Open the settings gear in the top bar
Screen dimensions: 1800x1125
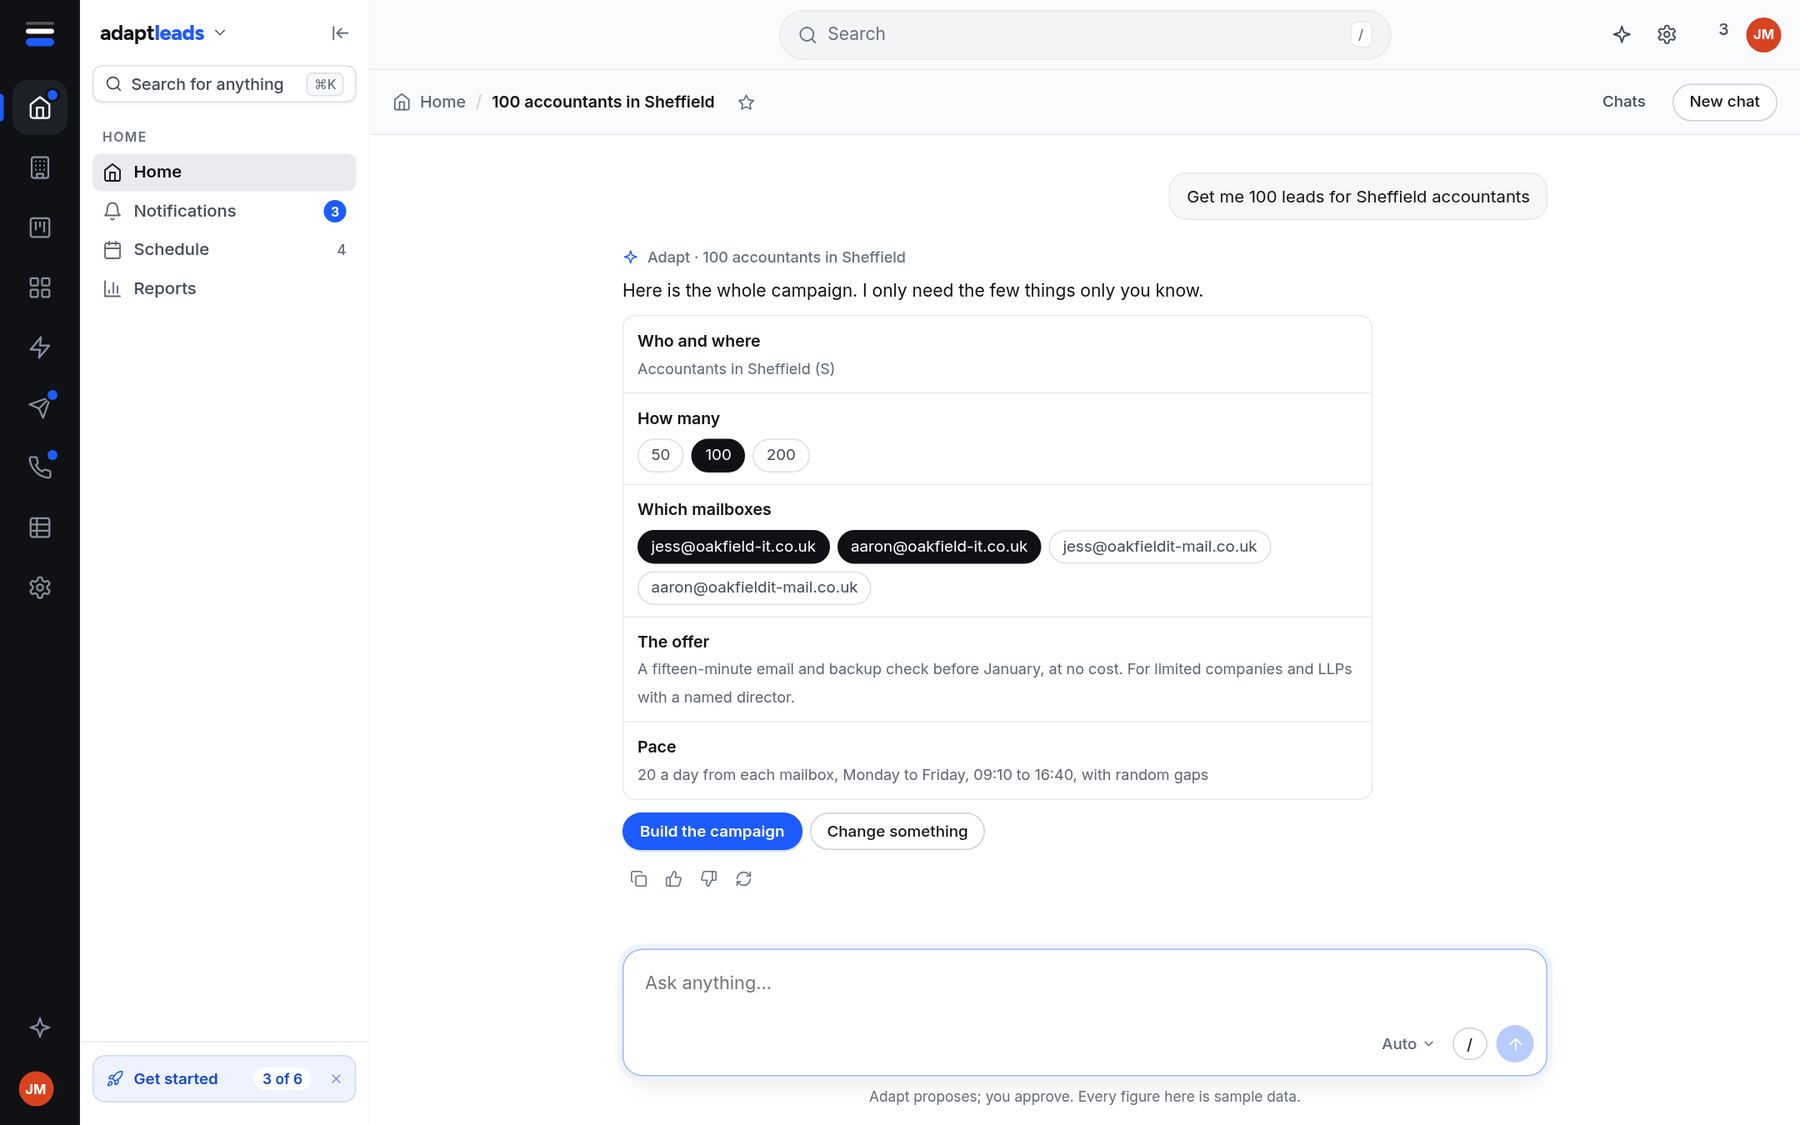pyautogui.click(x=1667, y=34)
